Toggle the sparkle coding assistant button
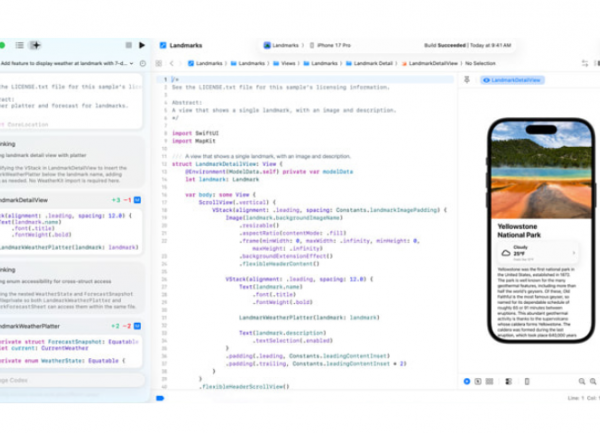This screenshot has height=433, width=600. pos(35,45)
